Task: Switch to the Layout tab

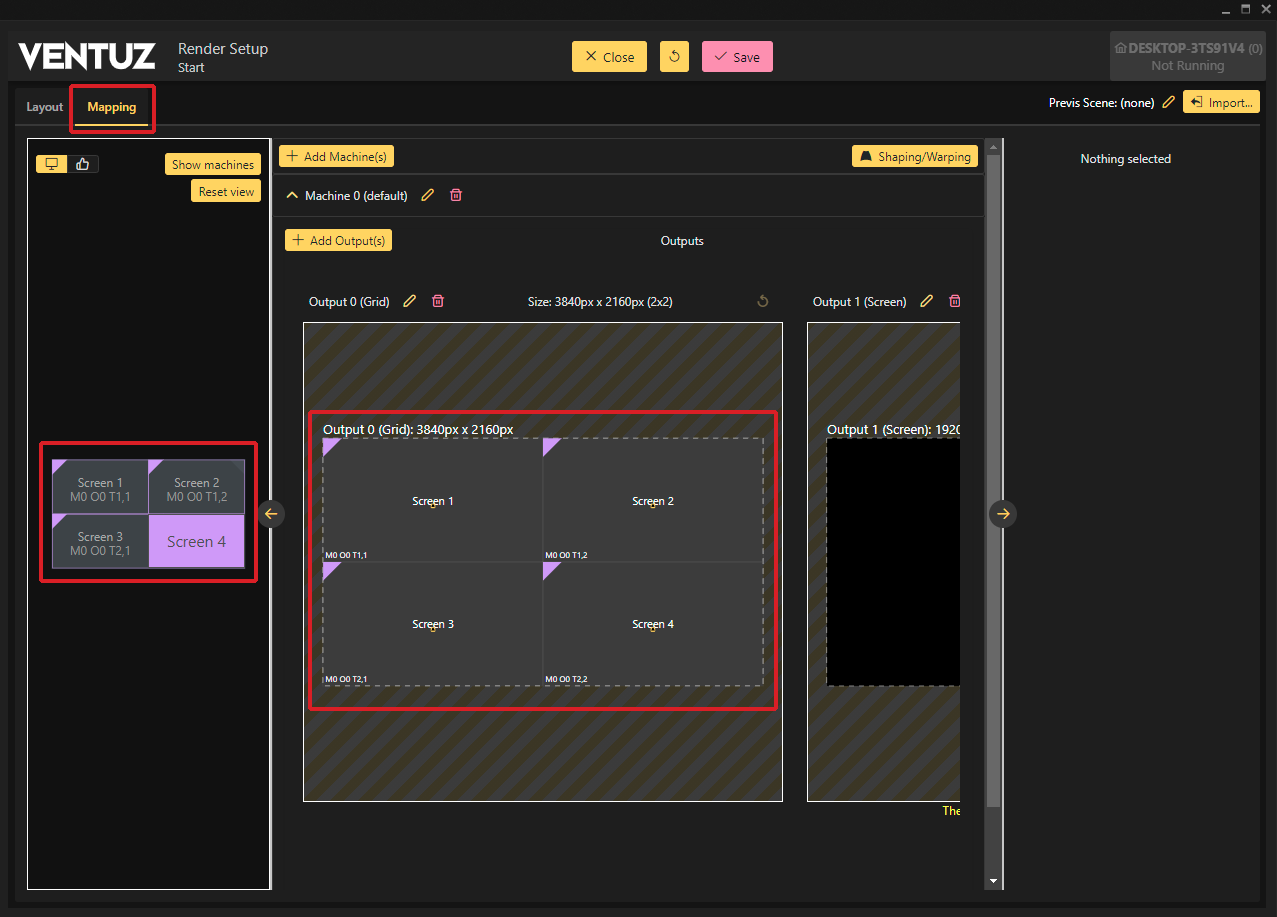Action: pos(44,107)
